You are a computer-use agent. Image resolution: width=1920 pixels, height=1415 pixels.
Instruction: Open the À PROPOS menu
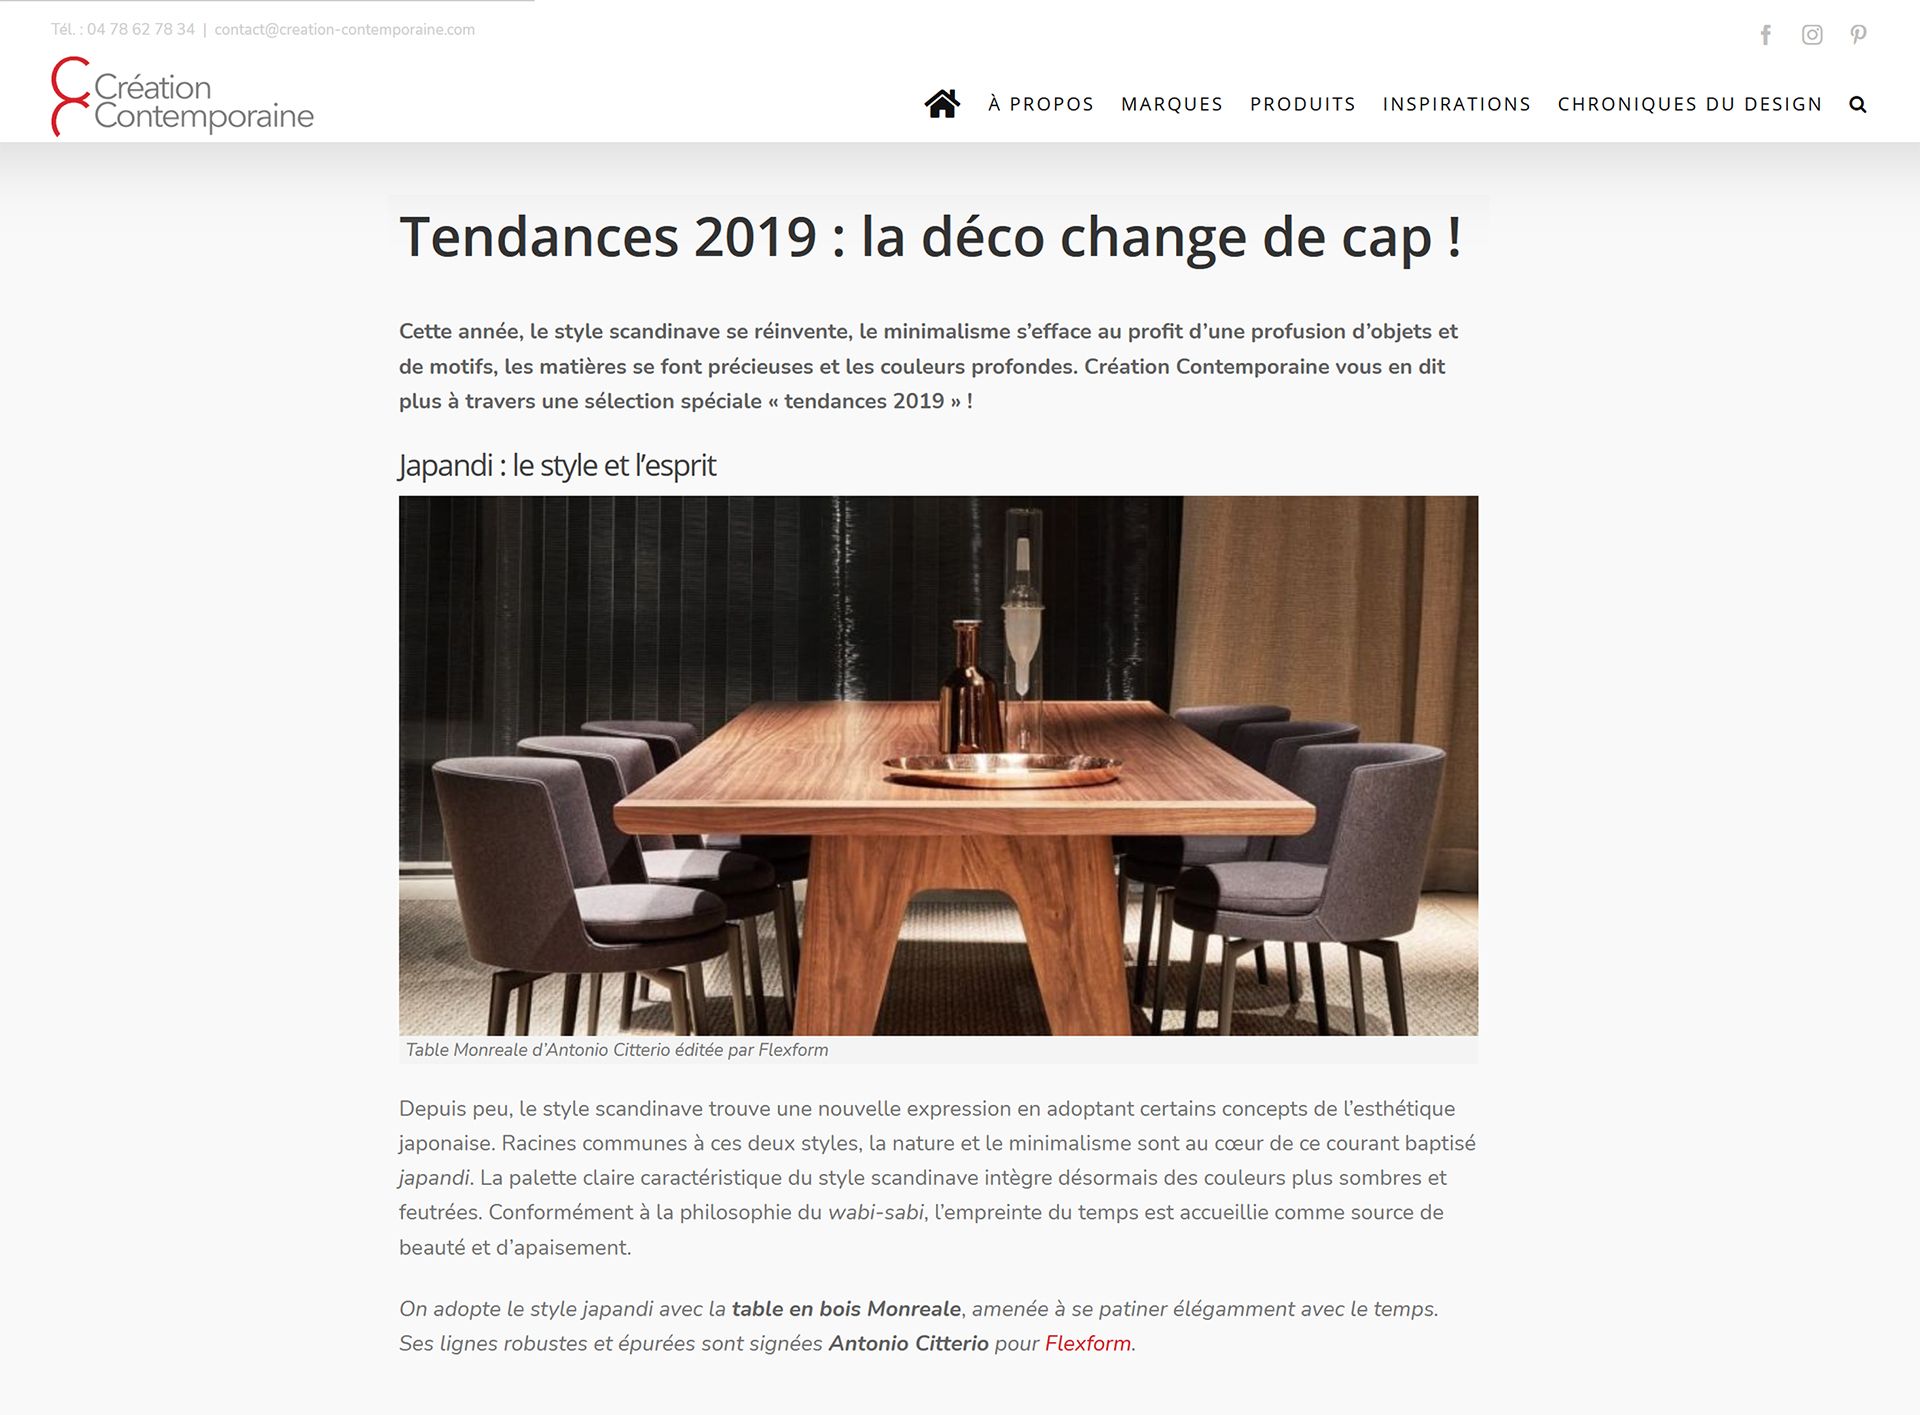point(1041,104)
